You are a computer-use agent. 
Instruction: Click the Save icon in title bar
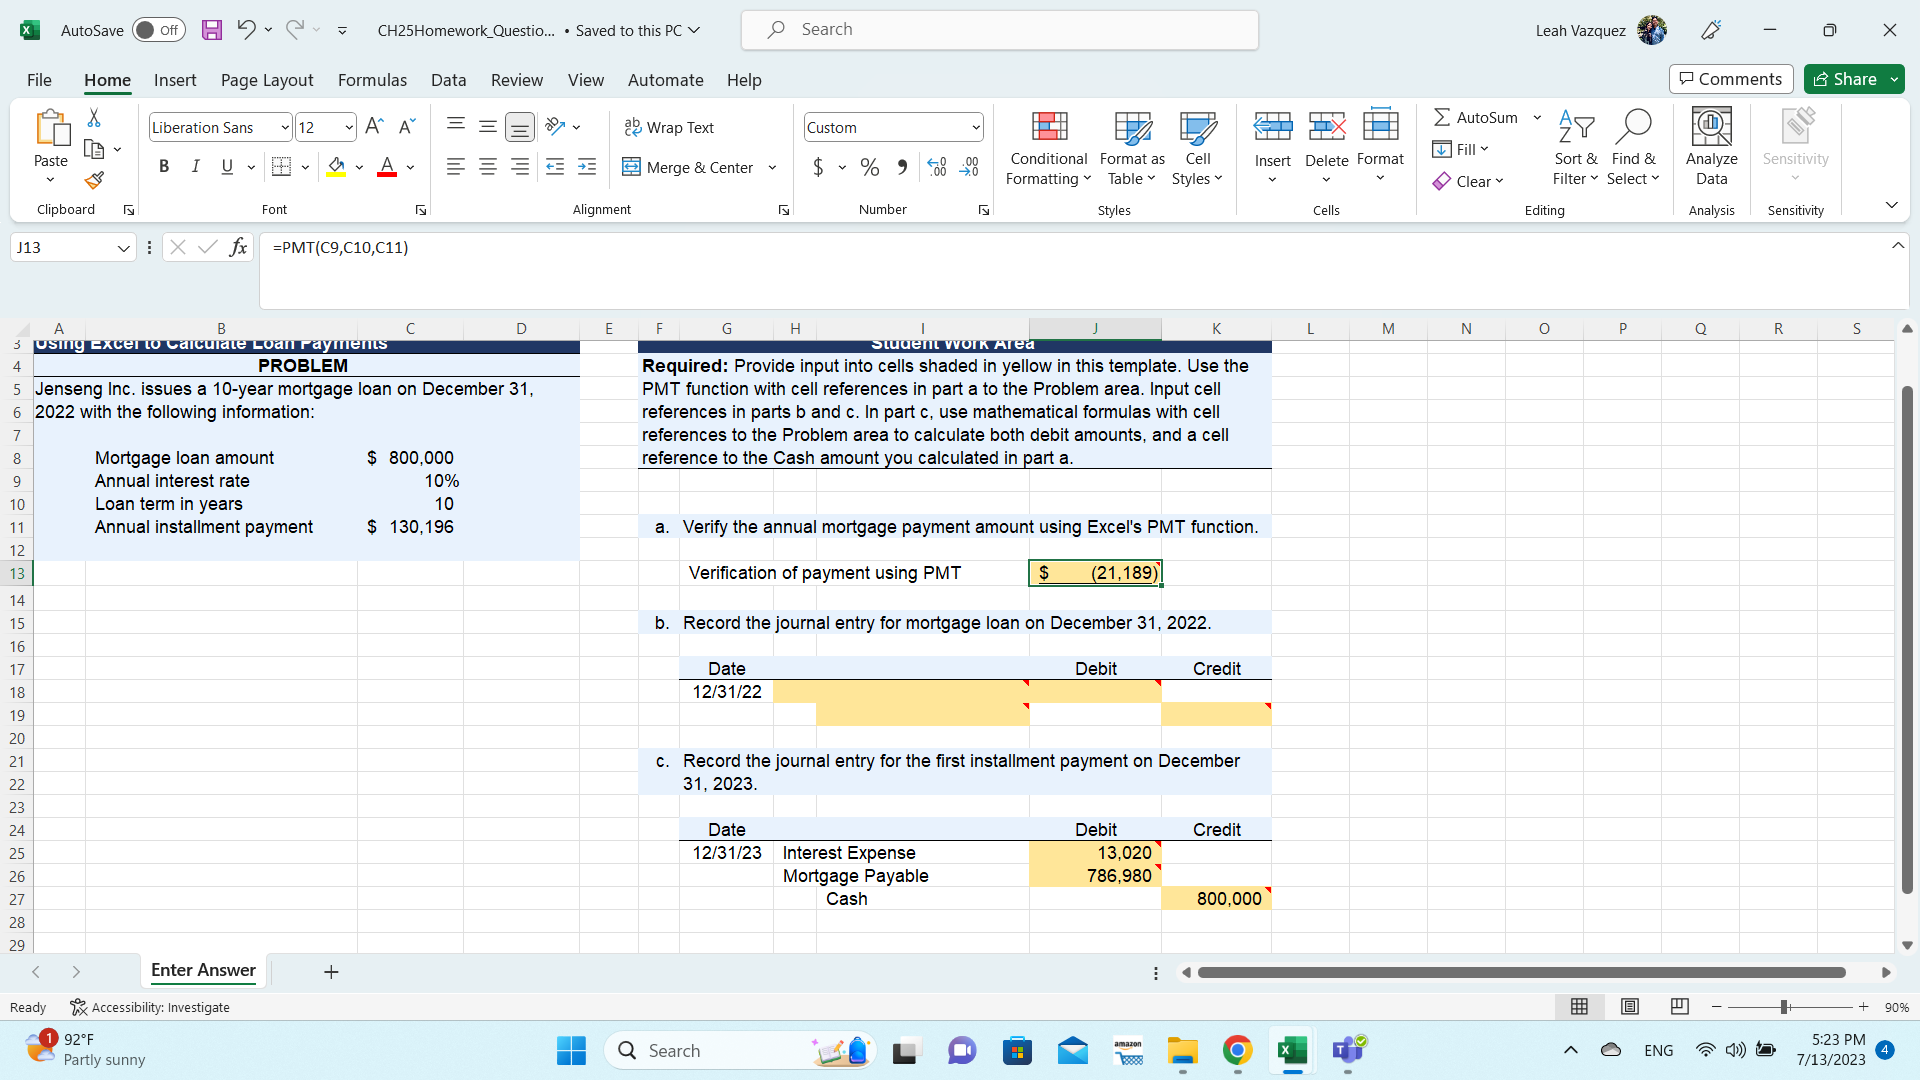[211, 30]
